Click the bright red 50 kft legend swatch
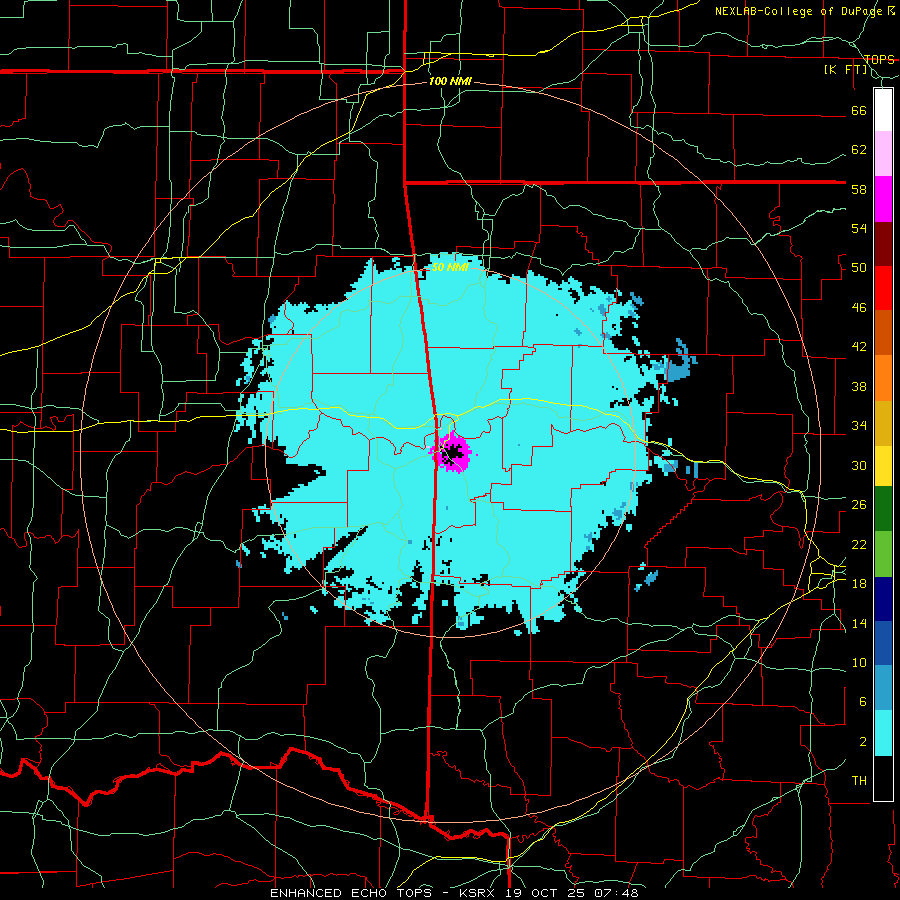Viewport: 900px width, 900px height. [x=883, y=289]
